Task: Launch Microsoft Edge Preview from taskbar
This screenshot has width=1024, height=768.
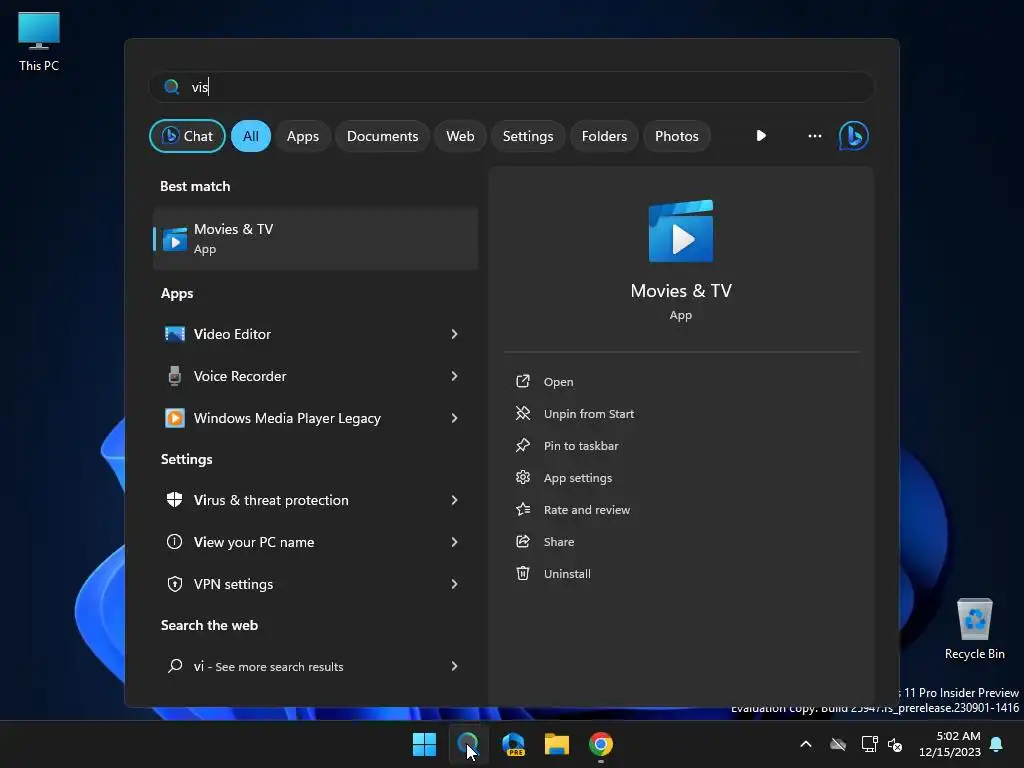Action: (513, 744)
